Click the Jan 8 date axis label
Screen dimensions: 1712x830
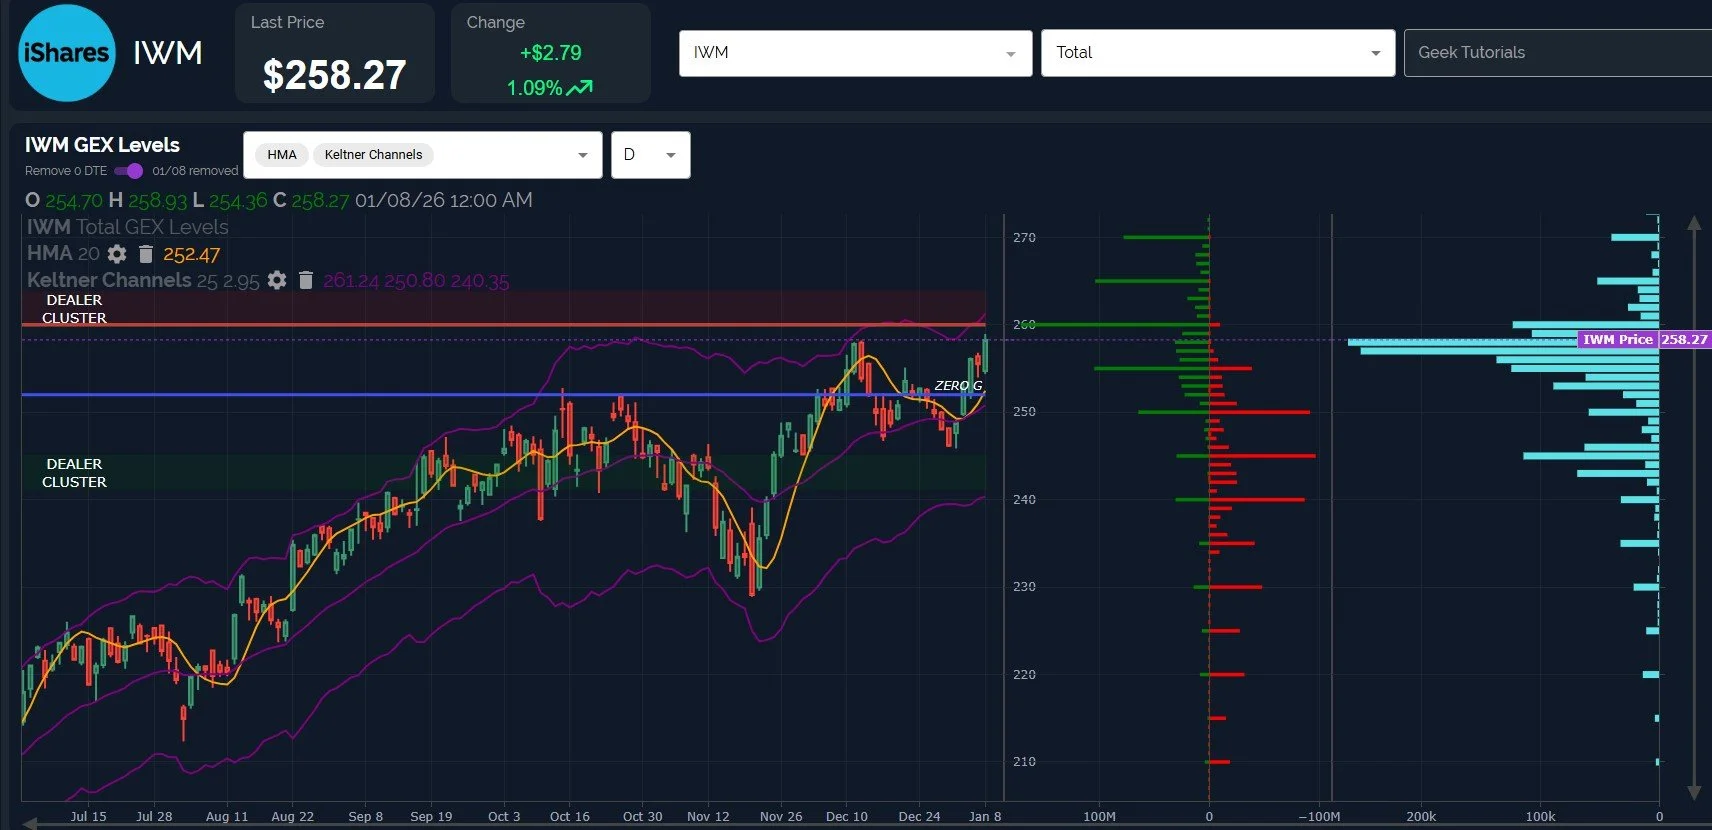985,816
